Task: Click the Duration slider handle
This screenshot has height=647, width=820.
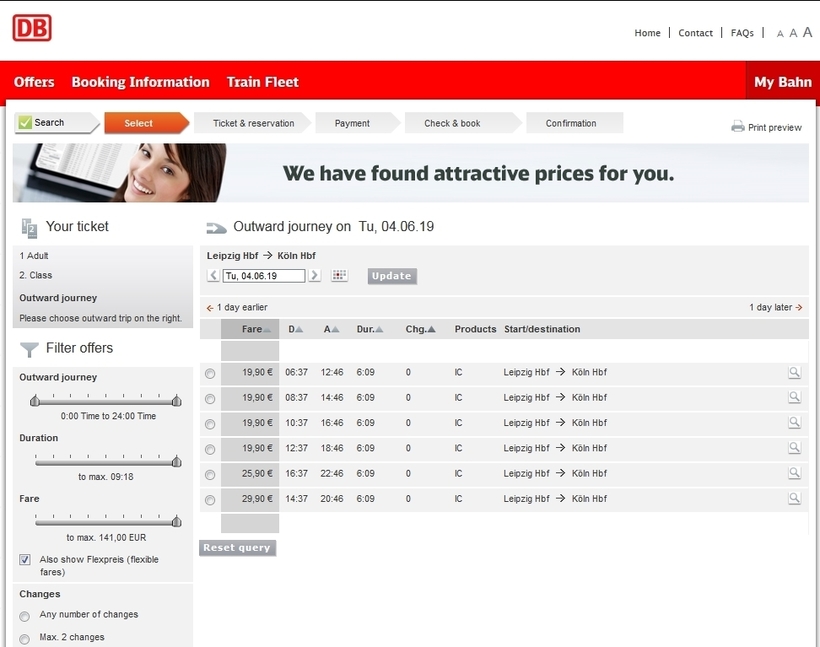Action: pos(177,461)
